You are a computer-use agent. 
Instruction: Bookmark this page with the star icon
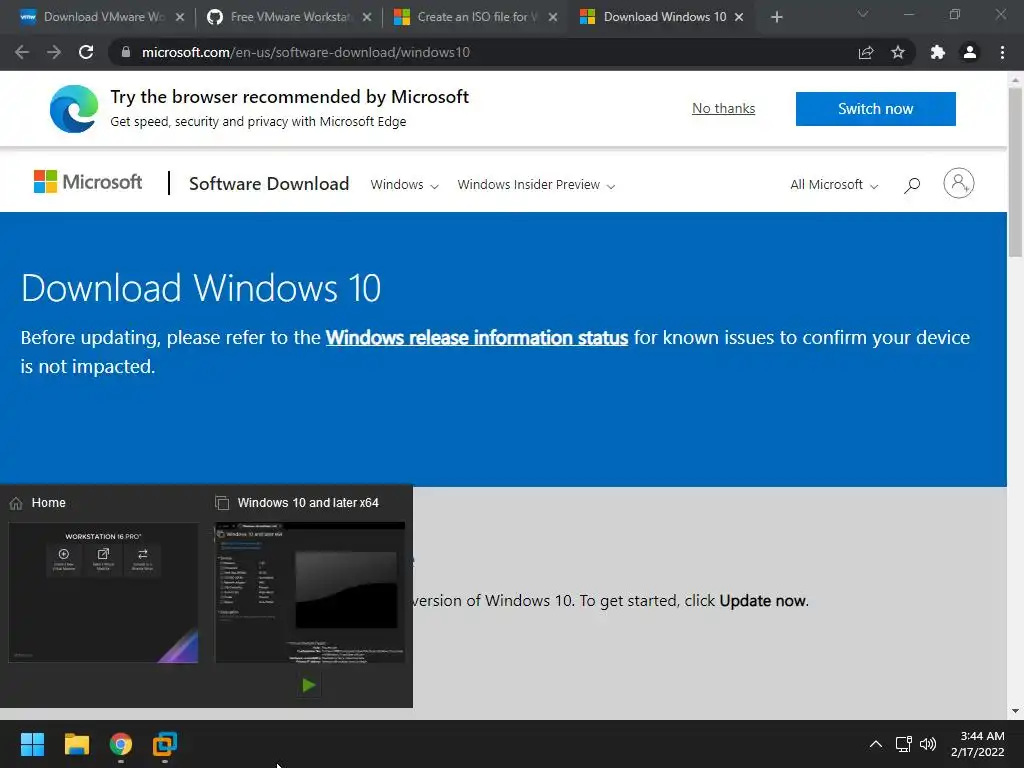(x=898, y=52)
